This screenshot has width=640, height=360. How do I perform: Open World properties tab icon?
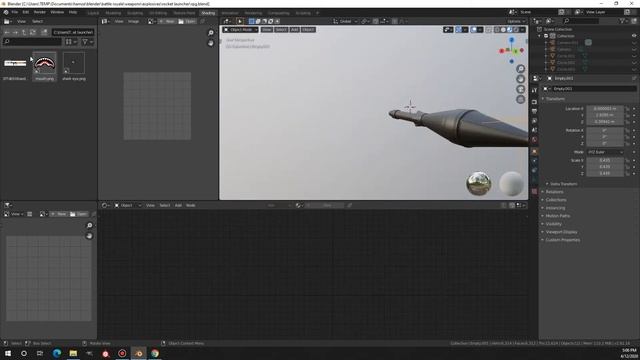tap(534, 140)
